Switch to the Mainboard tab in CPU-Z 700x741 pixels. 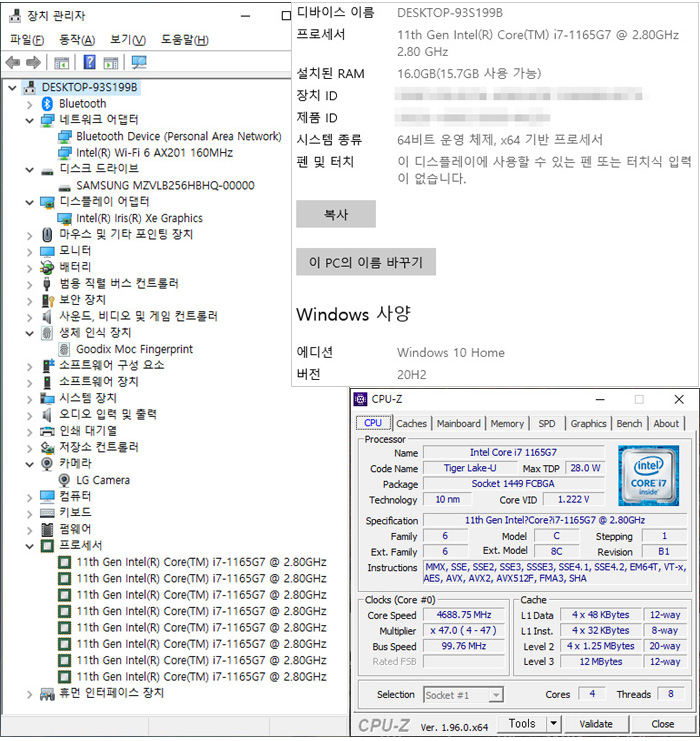(x=458, y=423)
